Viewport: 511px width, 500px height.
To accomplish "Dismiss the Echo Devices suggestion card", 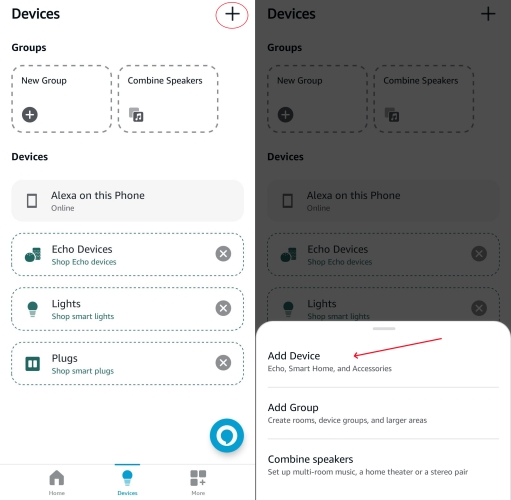I will click(x=223, y=254).
